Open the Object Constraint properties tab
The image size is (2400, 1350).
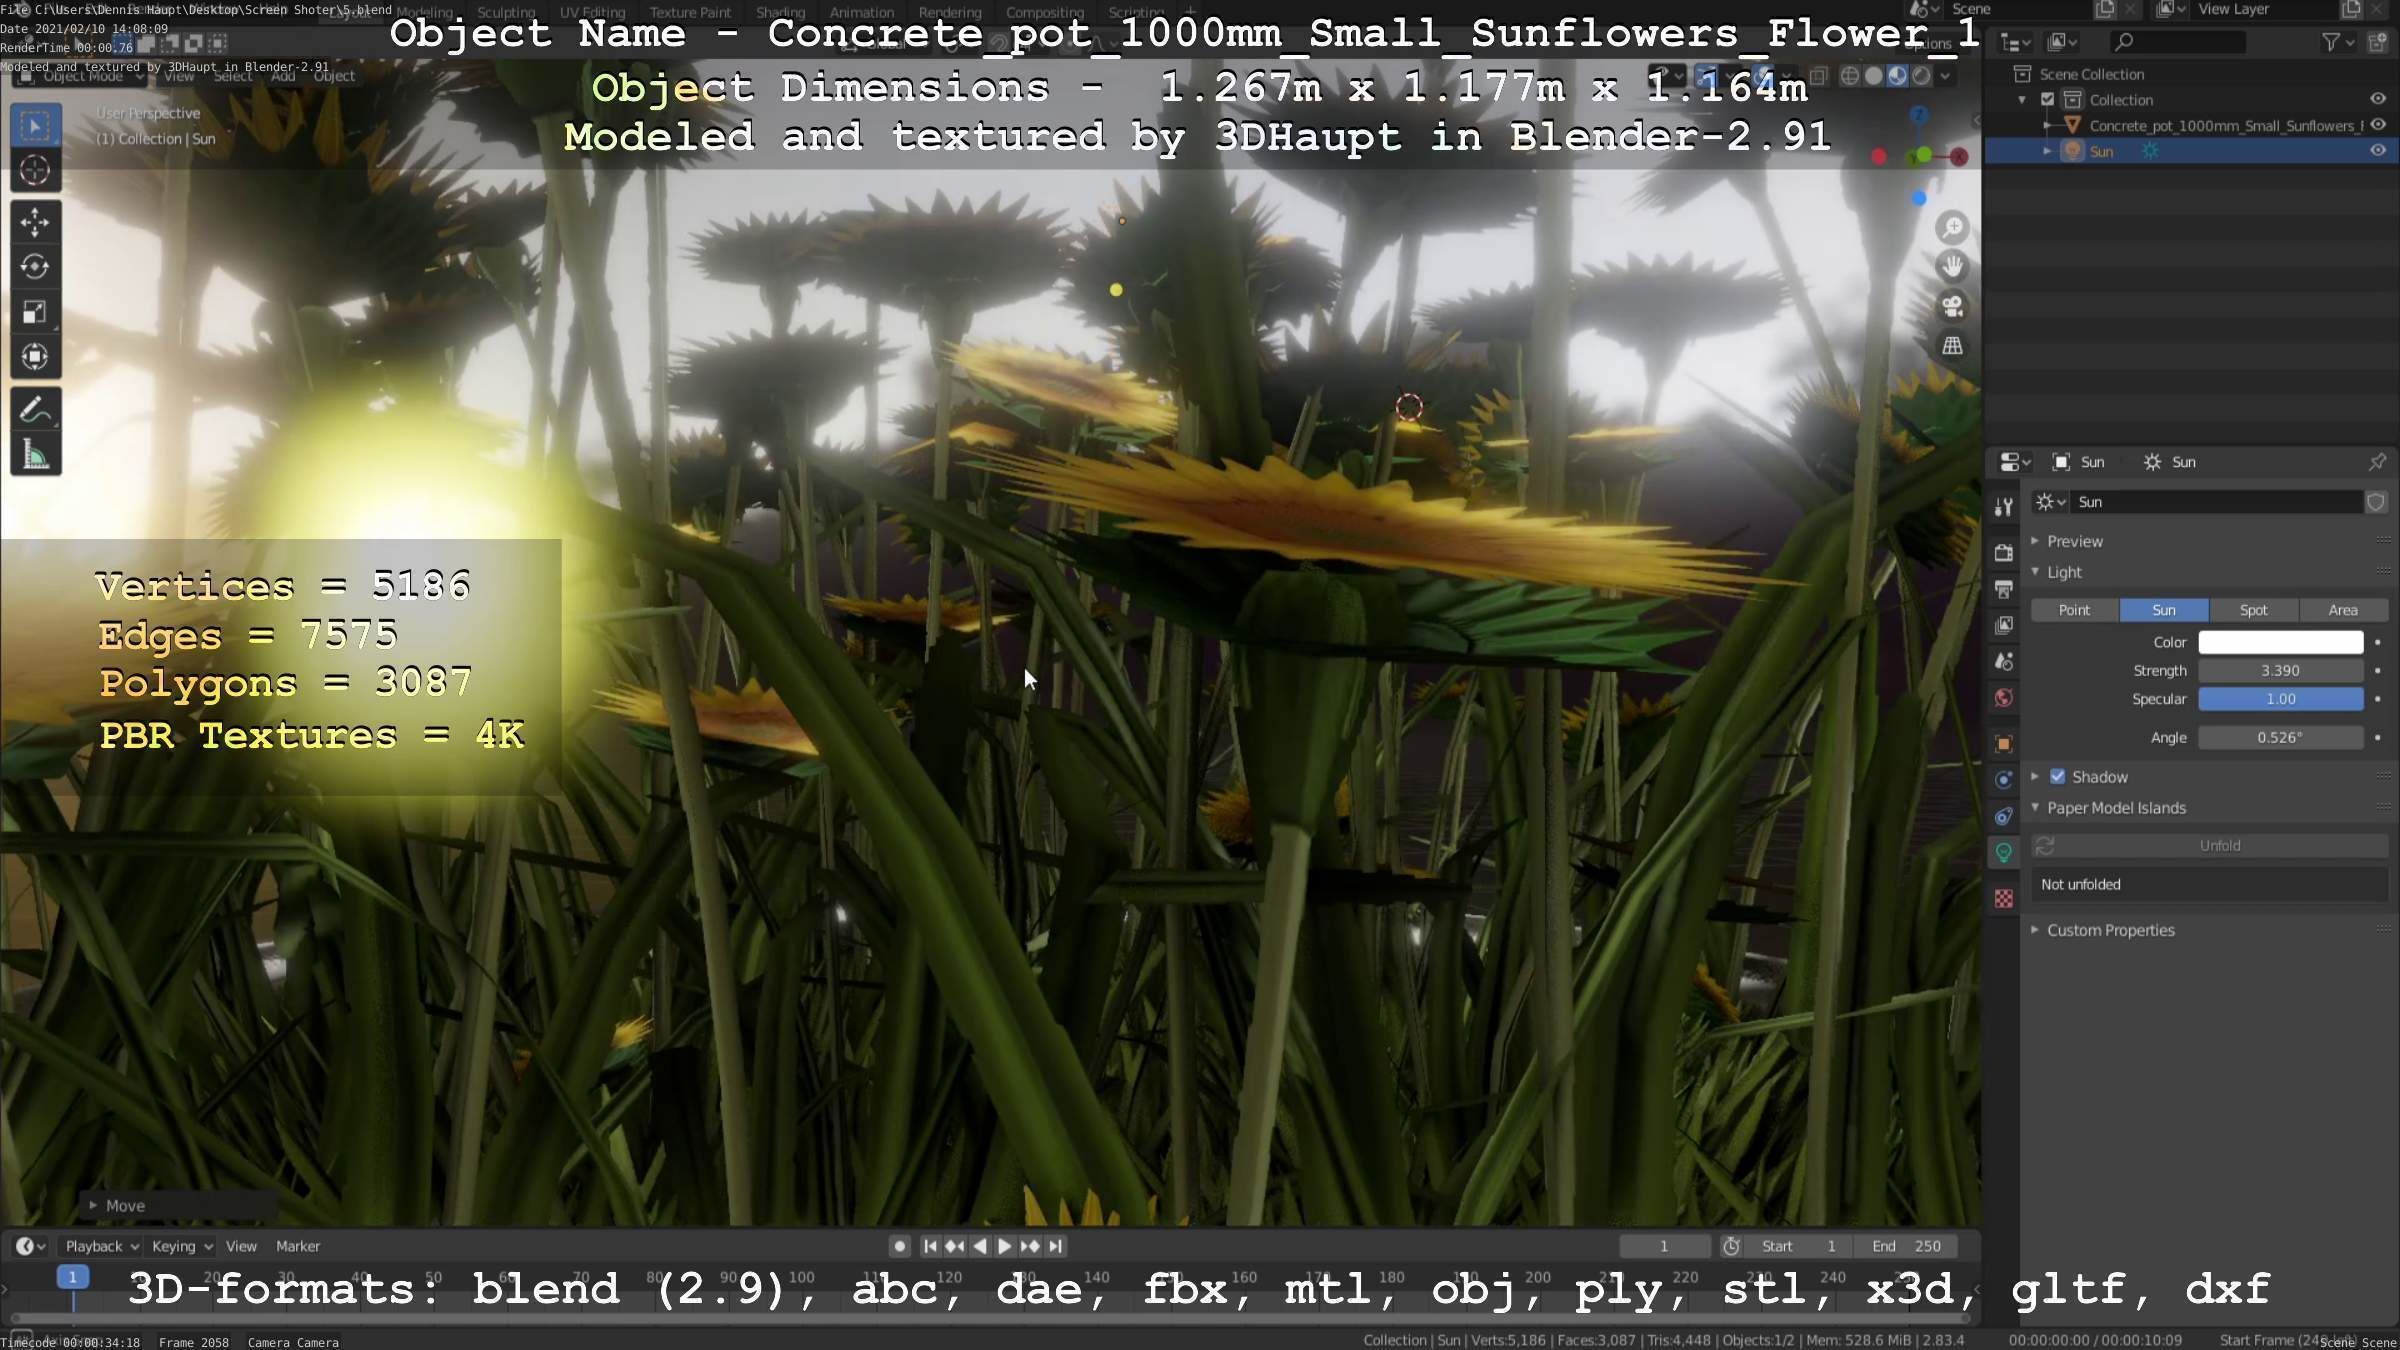tap(2004, 816)
